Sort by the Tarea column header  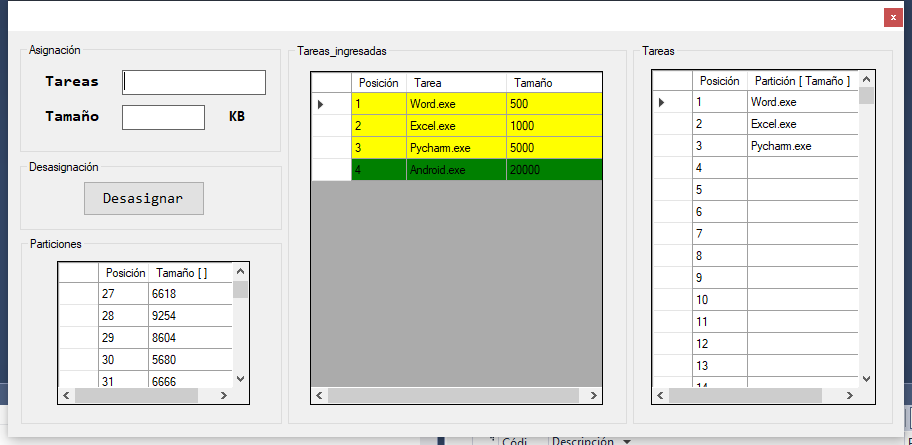point(456,83)
